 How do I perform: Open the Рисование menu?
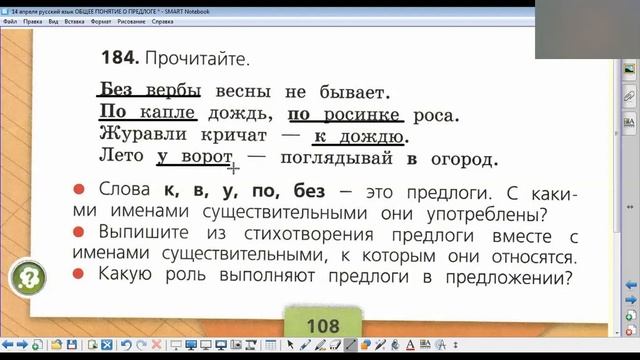pyautogui.click(x=131, y=22)
